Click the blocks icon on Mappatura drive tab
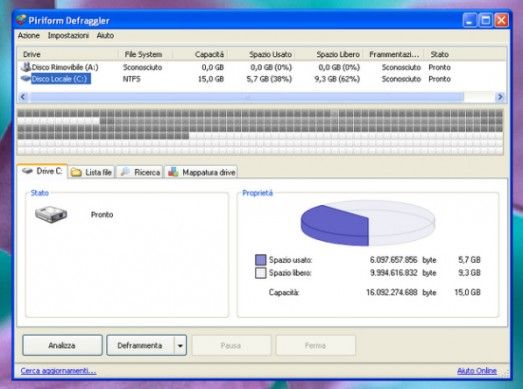 tap(173, 172)
